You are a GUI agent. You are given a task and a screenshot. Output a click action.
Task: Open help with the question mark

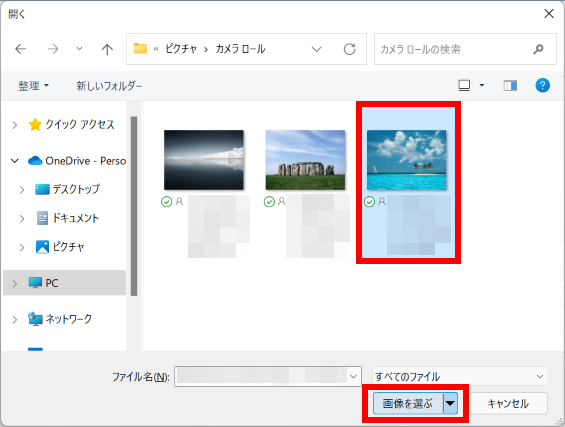[542, 85]
